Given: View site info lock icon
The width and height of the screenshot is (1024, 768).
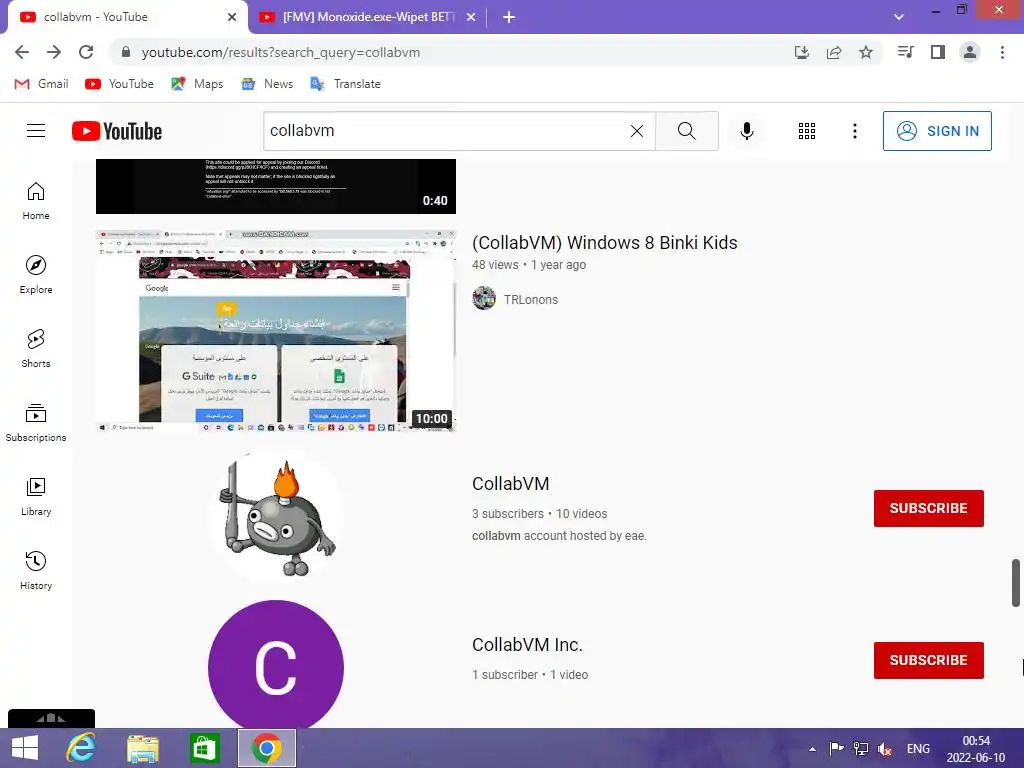Looking at the screenshot, I should coord(126,52).
